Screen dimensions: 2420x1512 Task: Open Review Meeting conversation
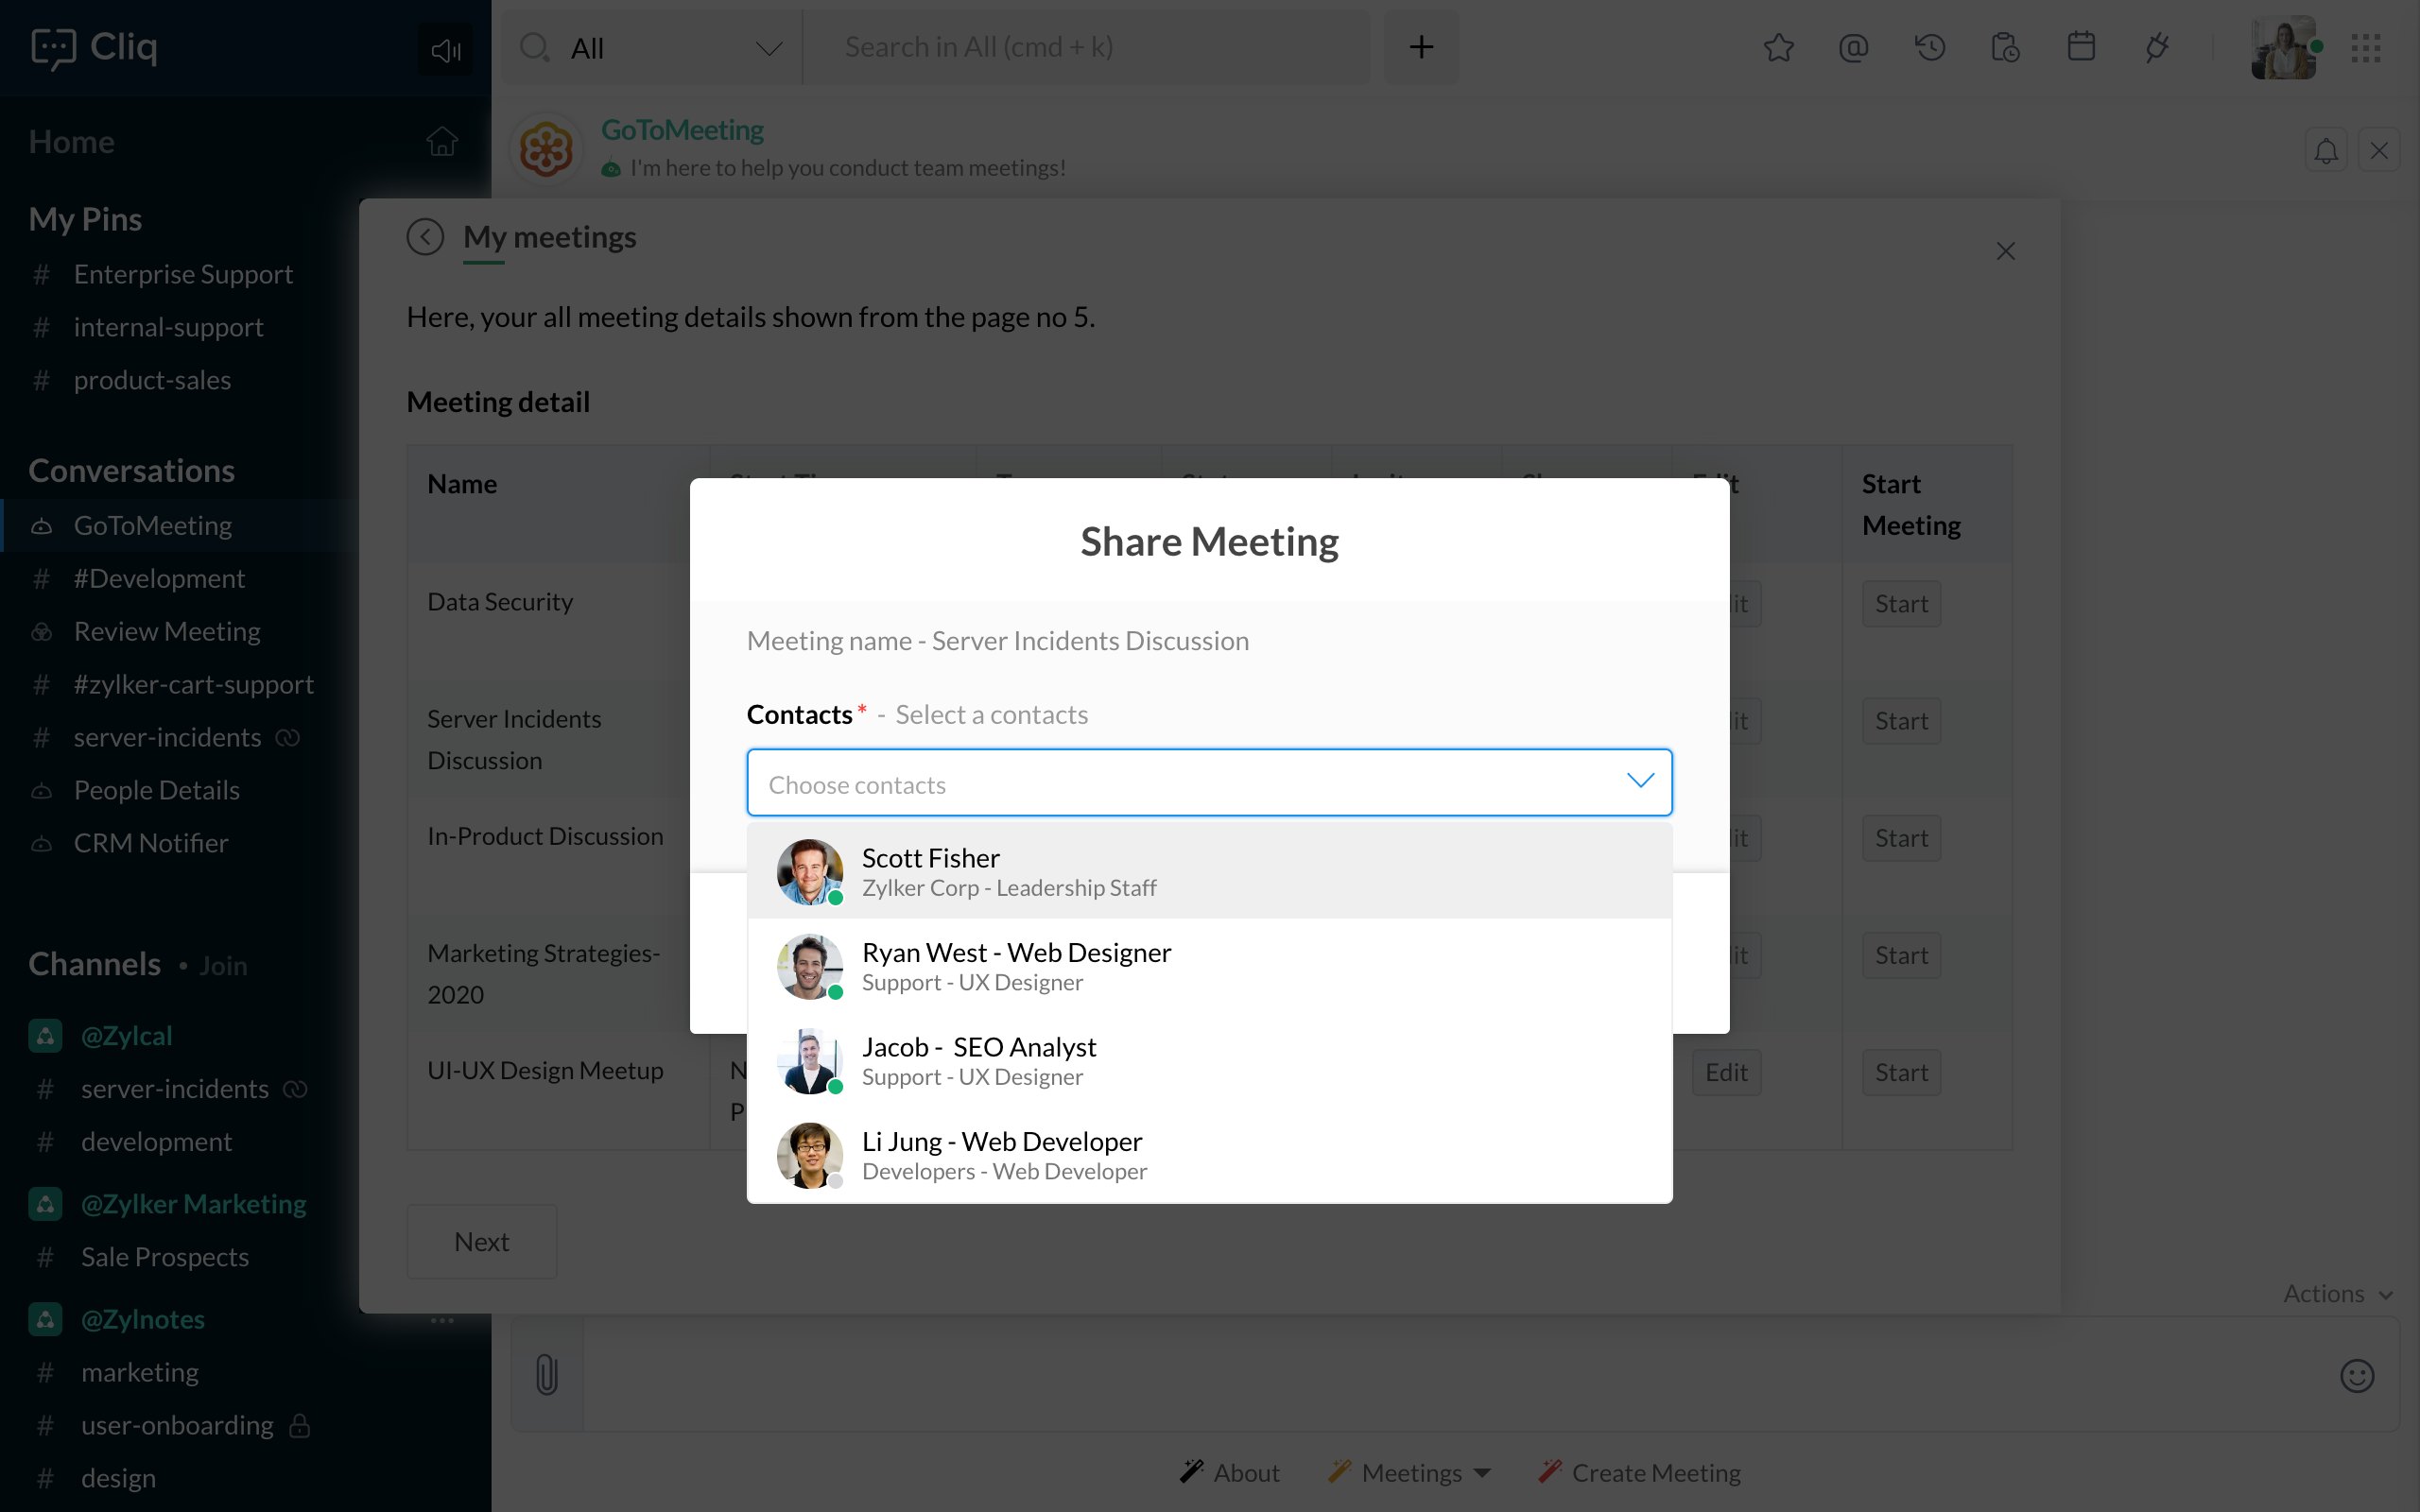167,631
